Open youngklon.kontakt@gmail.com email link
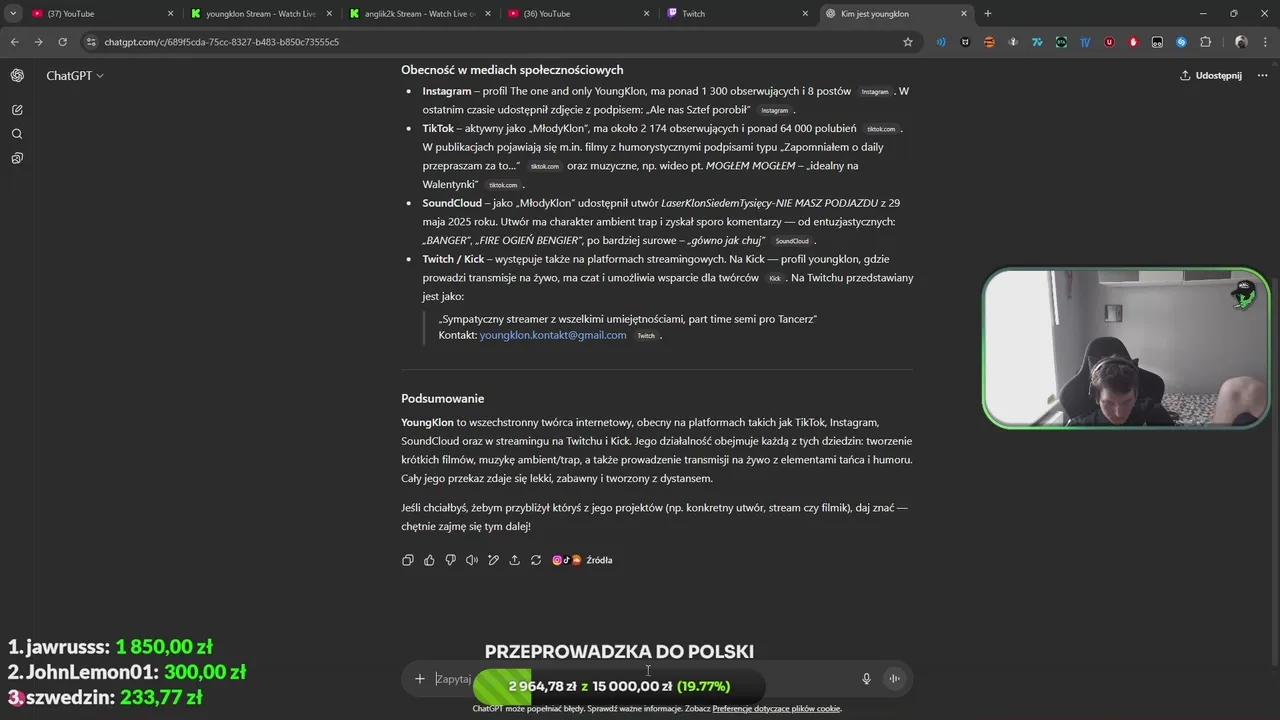Image resolution: width=1280 pixels, height=720 pixels. tap(553, 335)
